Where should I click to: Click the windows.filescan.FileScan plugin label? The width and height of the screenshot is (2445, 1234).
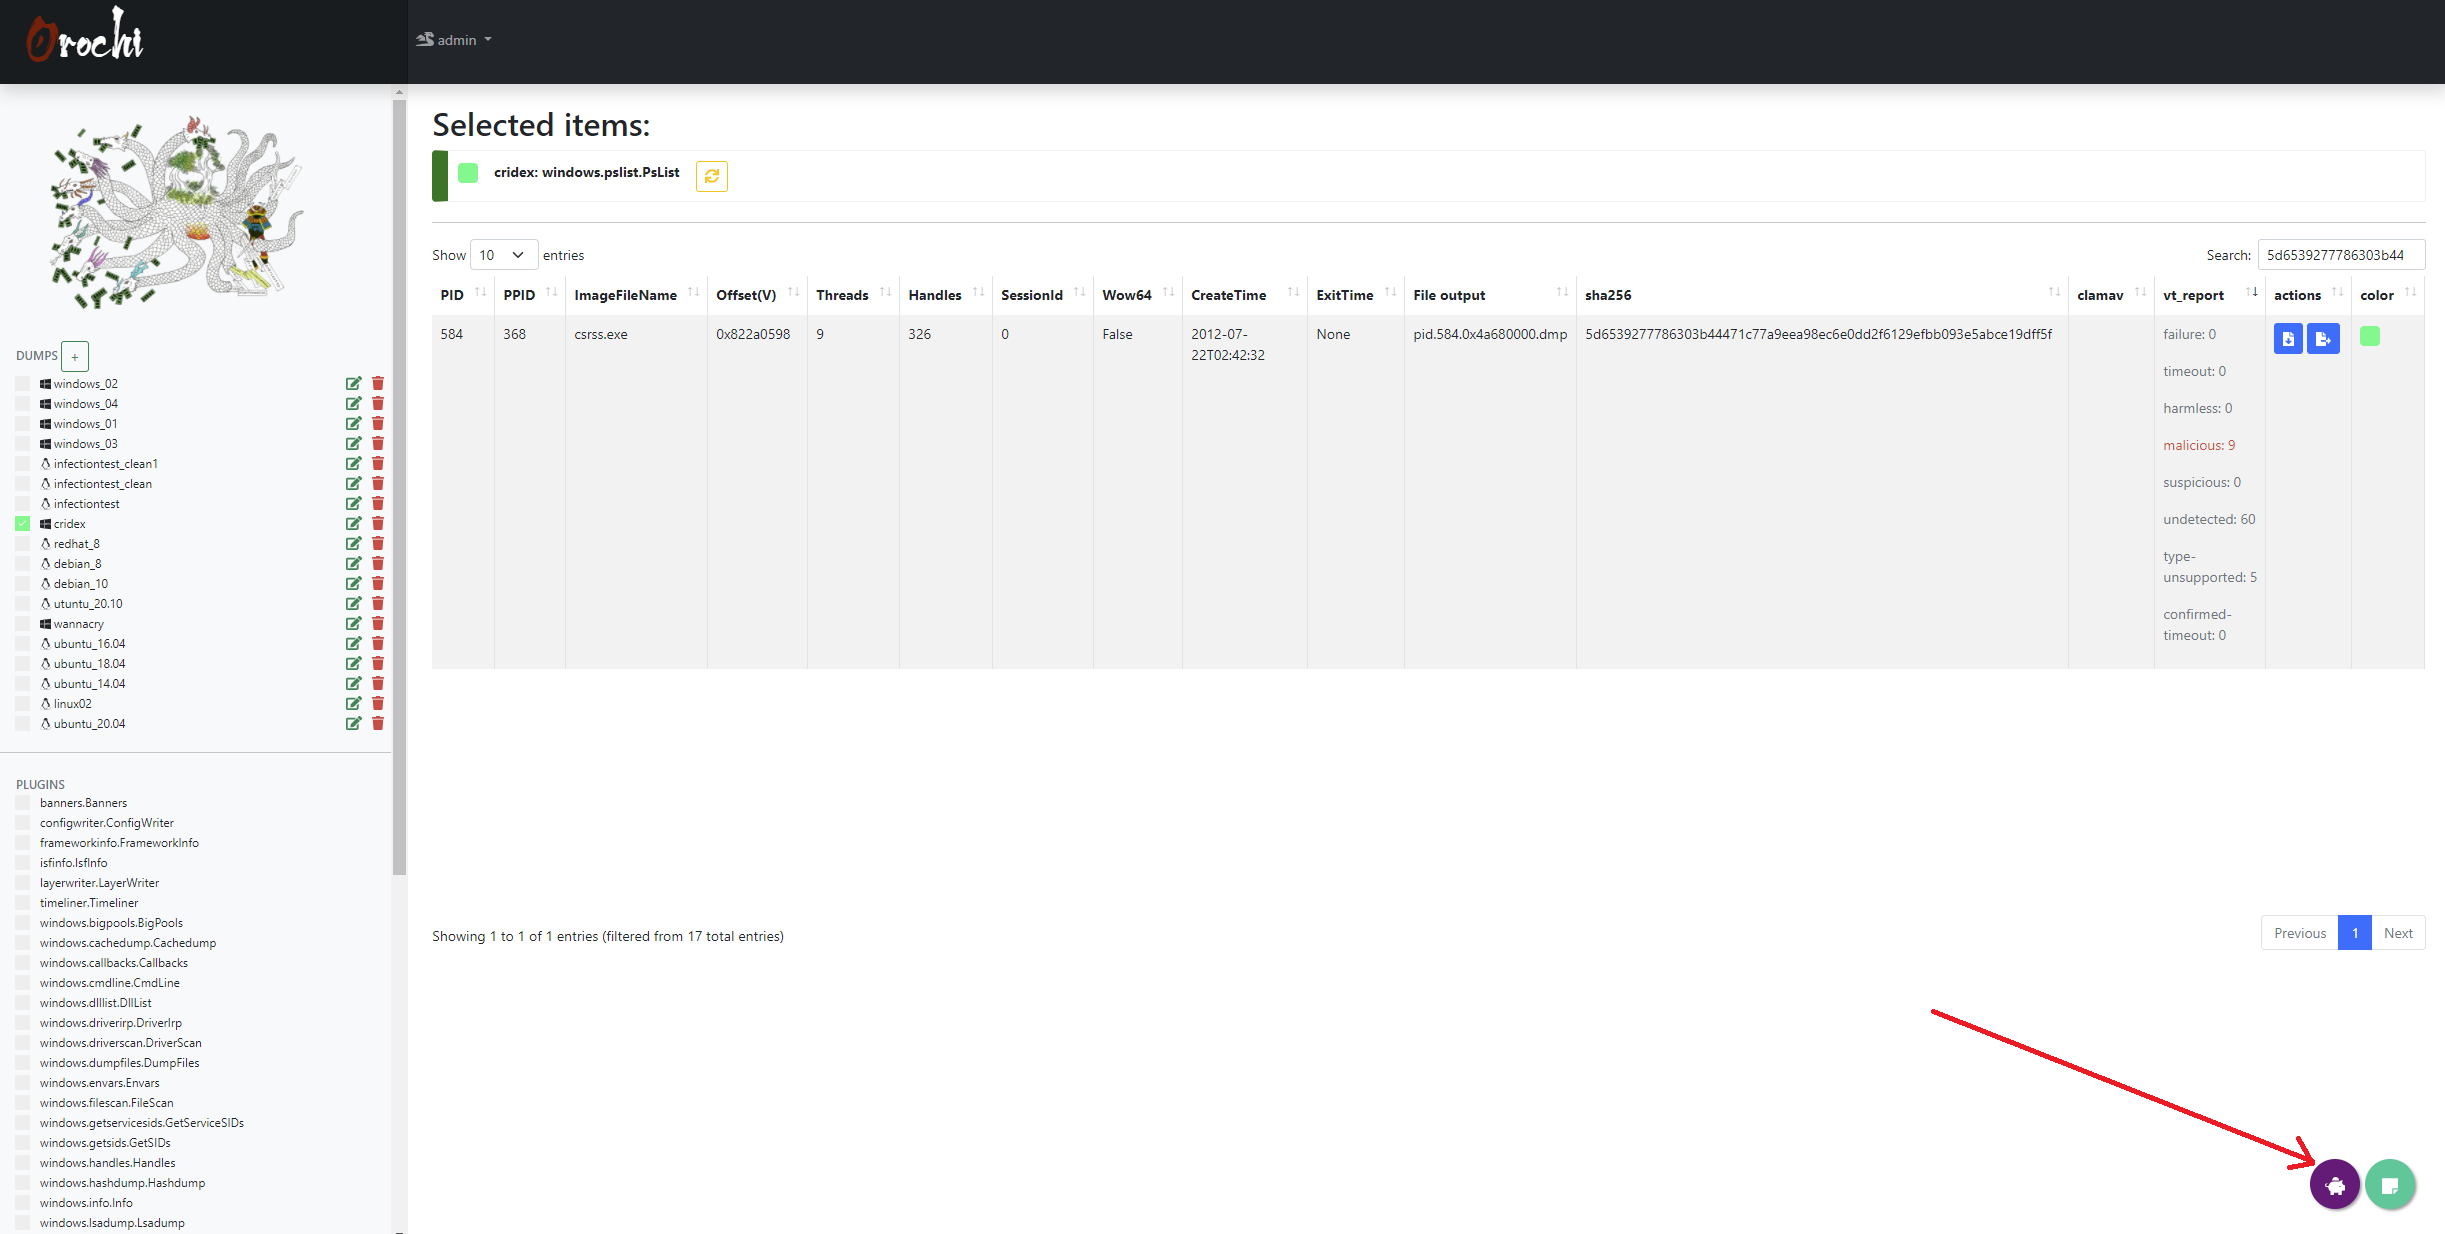[106, 1103]
